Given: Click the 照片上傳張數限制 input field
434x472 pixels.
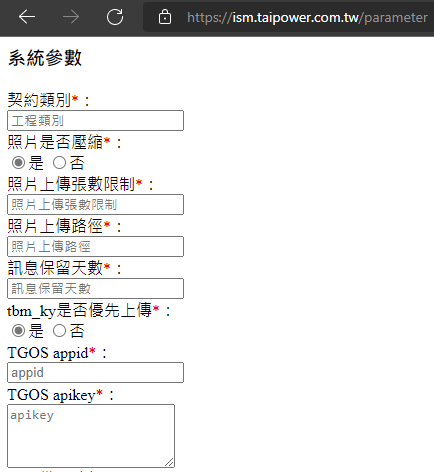Looking at the screenshot, I should click(95, 204).
